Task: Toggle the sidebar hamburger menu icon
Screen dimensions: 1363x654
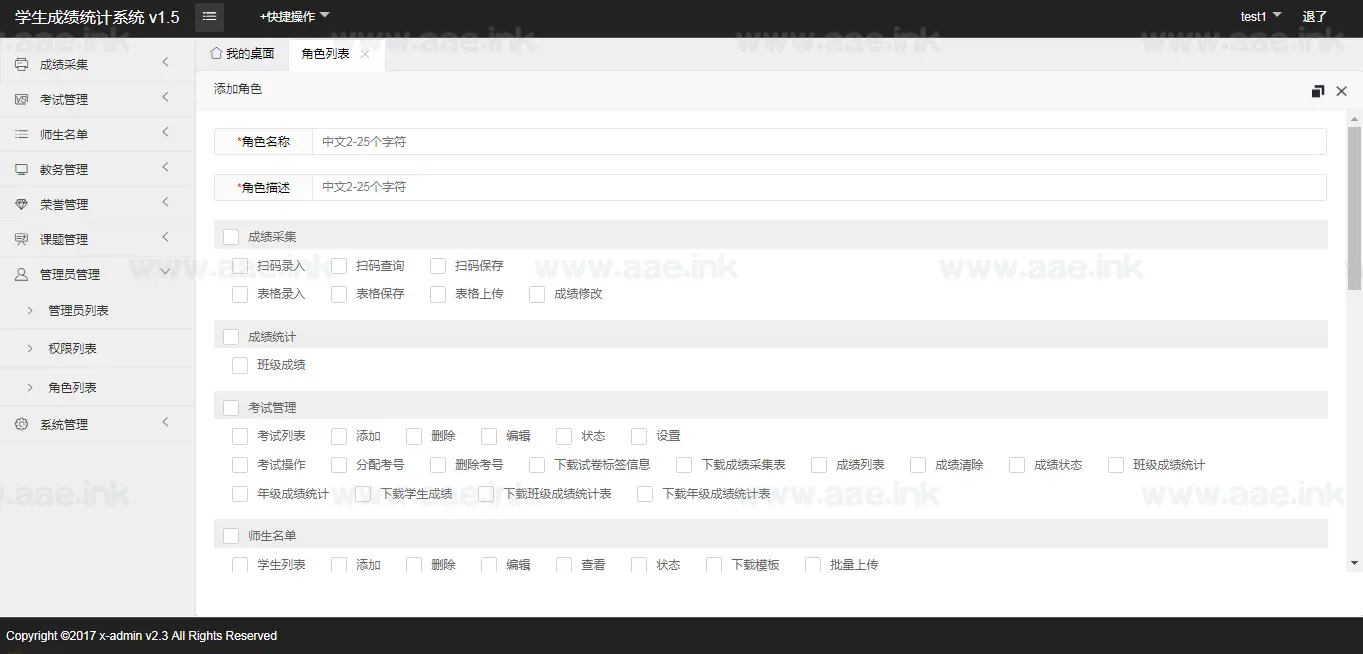Action: click(x=209, y=17)
